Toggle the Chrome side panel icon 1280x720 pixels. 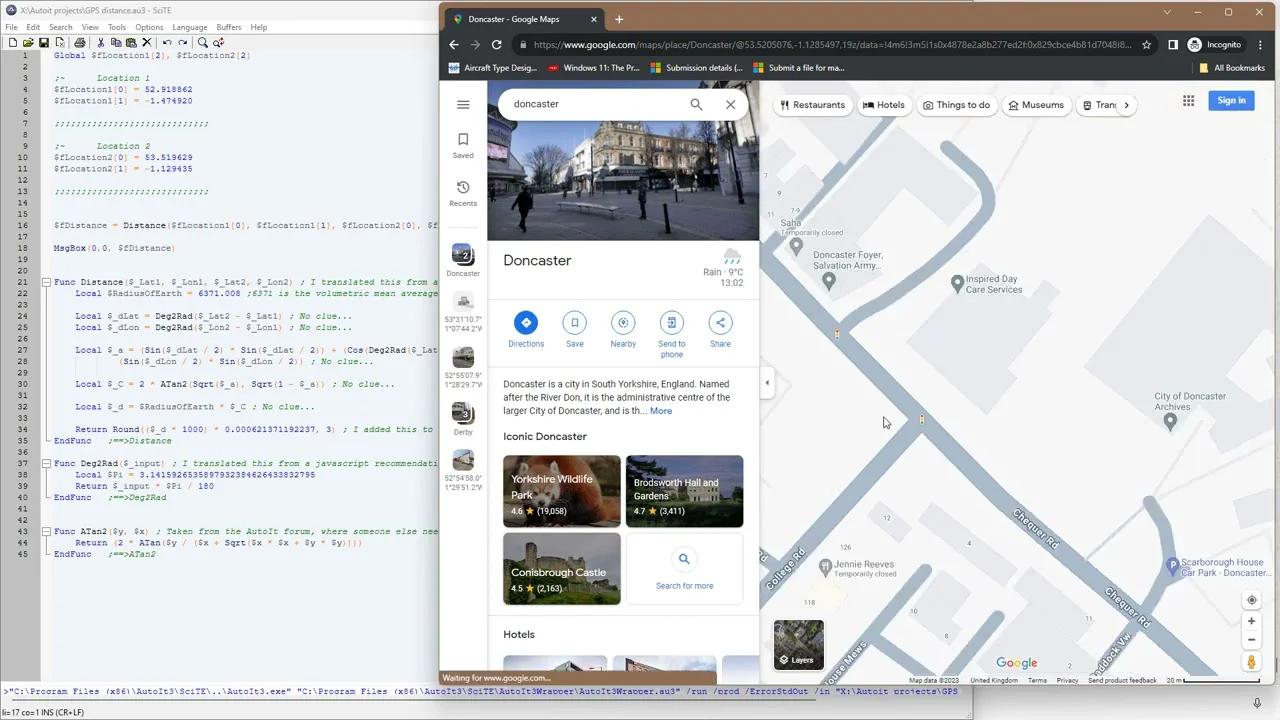[x=1173, y=45]
